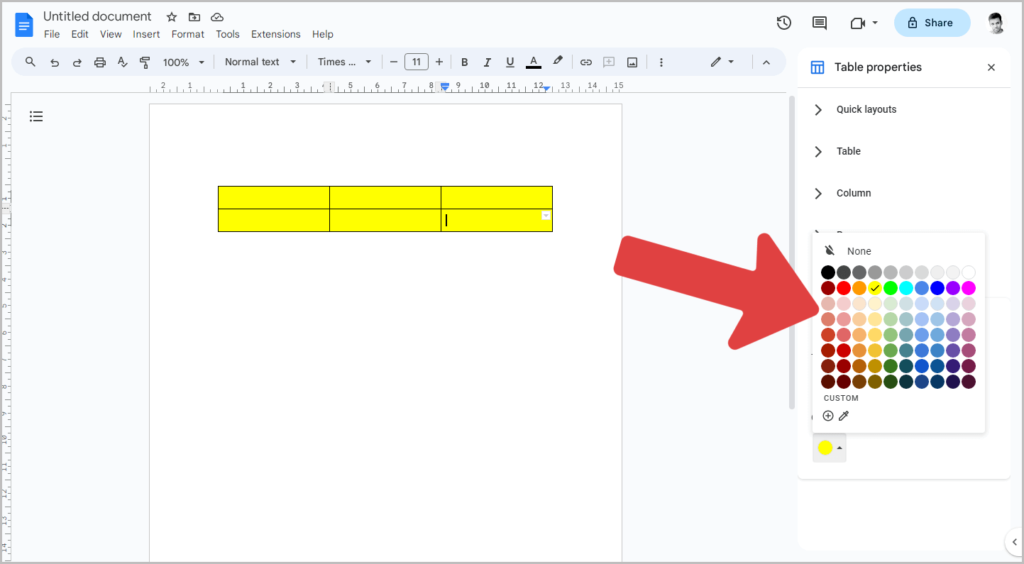Collapse the menus with the up chevron
This screenshot has width=1024, height=564.
(766, 62)
